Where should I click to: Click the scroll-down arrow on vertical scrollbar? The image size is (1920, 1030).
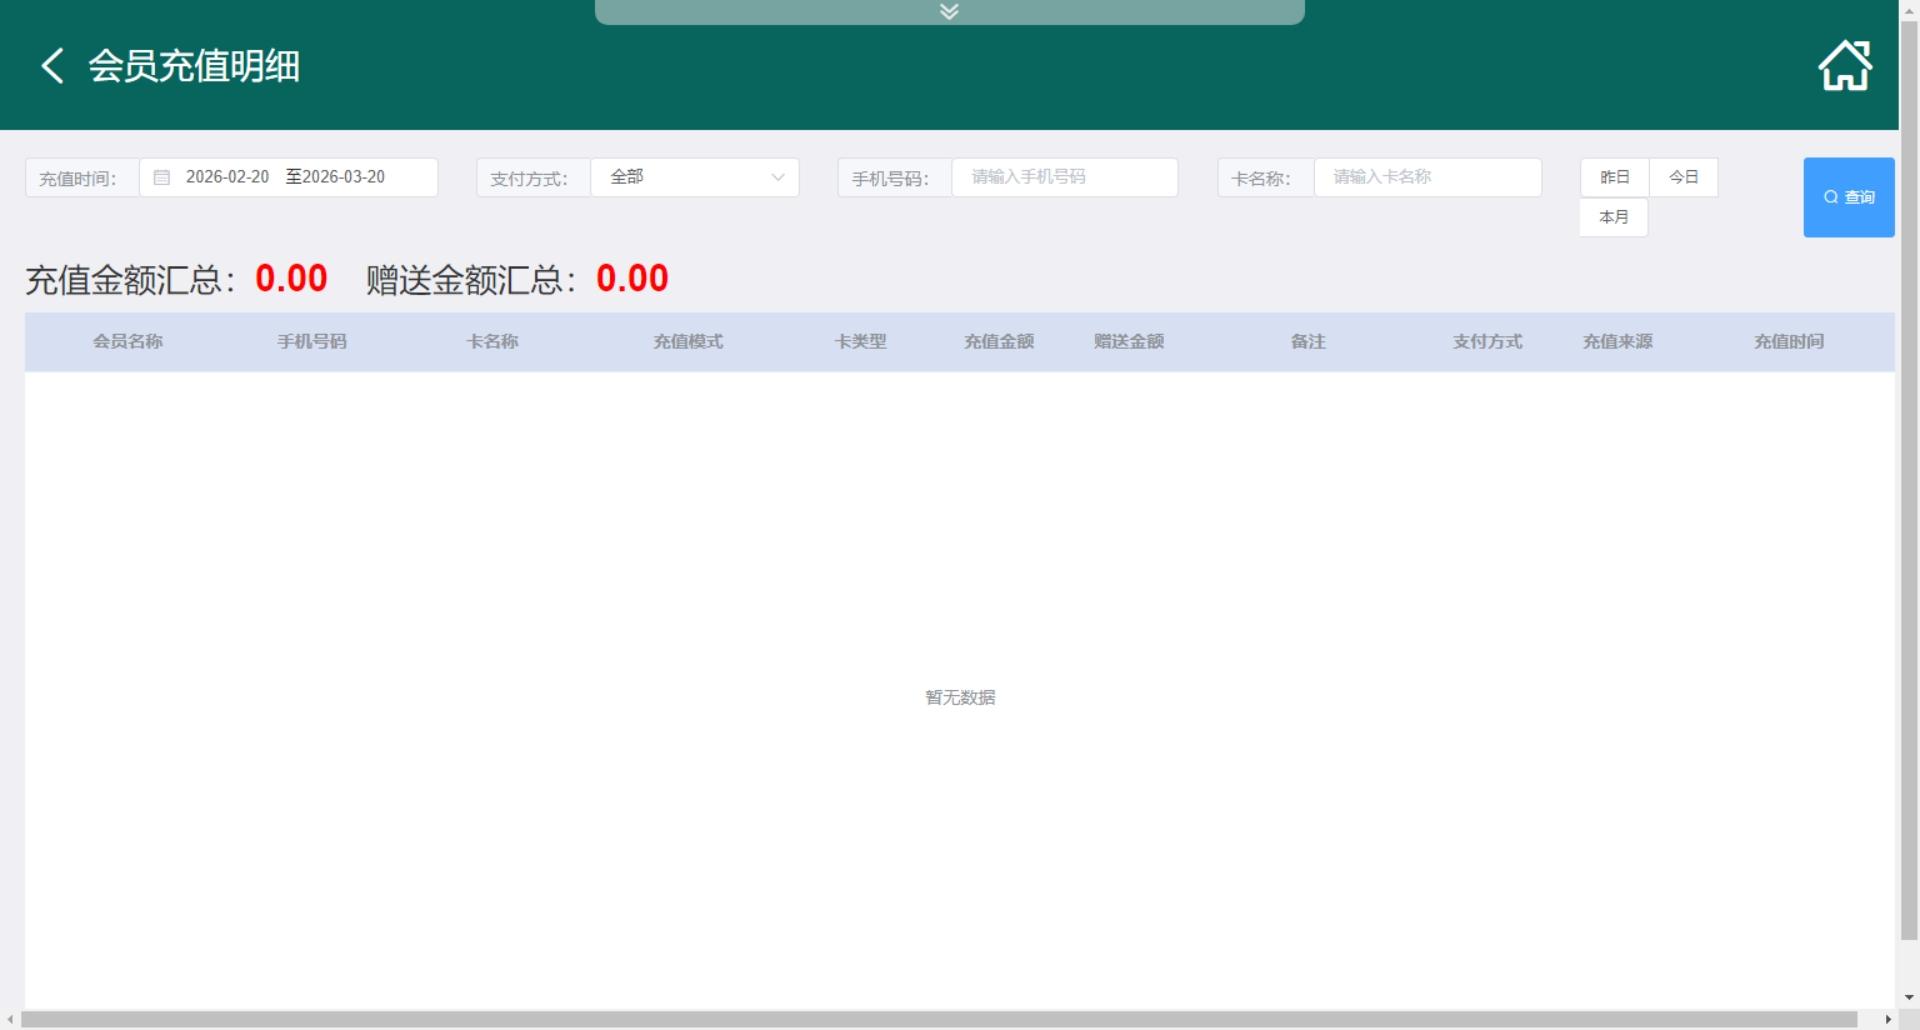click(x=1909, y=998)
